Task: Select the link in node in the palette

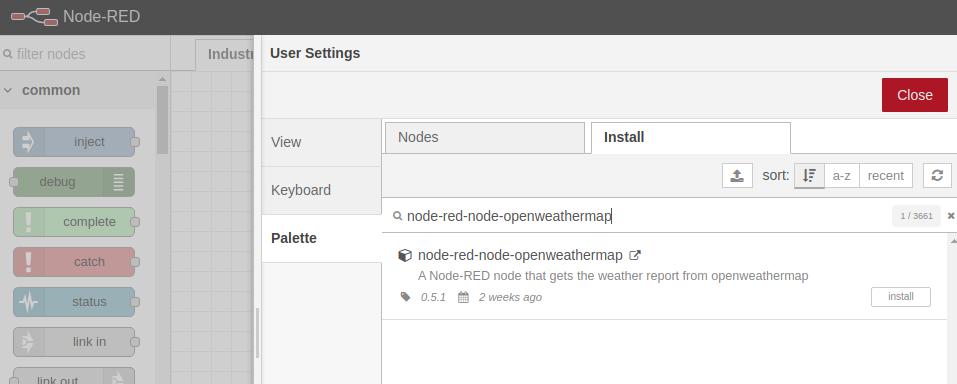Action: 74,342
